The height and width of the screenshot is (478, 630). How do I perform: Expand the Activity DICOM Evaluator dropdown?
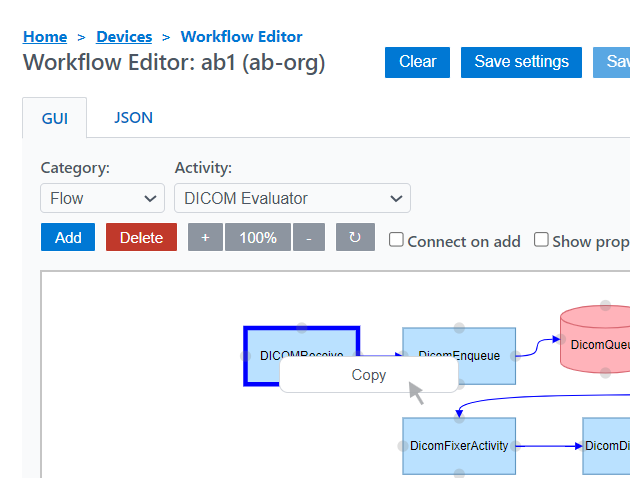click(292, 198)
